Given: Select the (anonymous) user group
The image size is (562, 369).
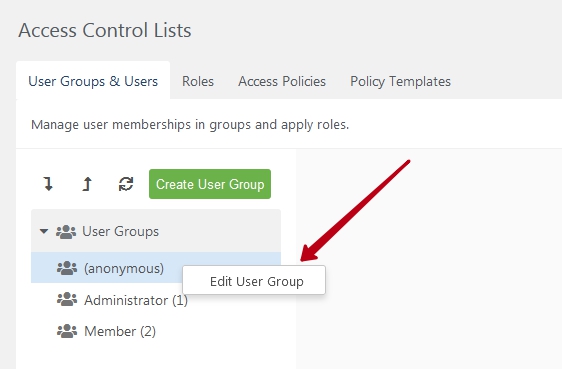Looking at the screenshot, I should [x=124, y=268].
